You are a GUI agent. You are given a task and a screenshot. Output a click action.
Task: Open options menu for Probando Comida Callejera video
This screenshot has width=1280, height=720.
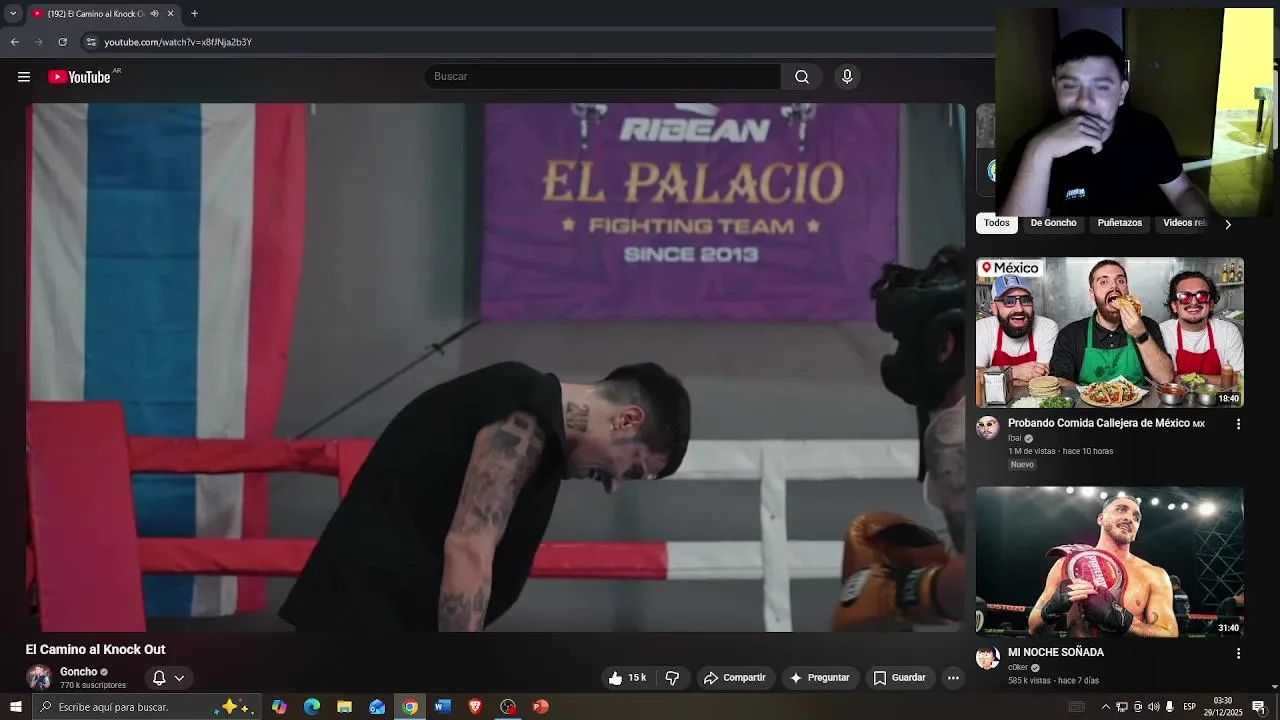pyautogui.click(x=1238, y=424)
